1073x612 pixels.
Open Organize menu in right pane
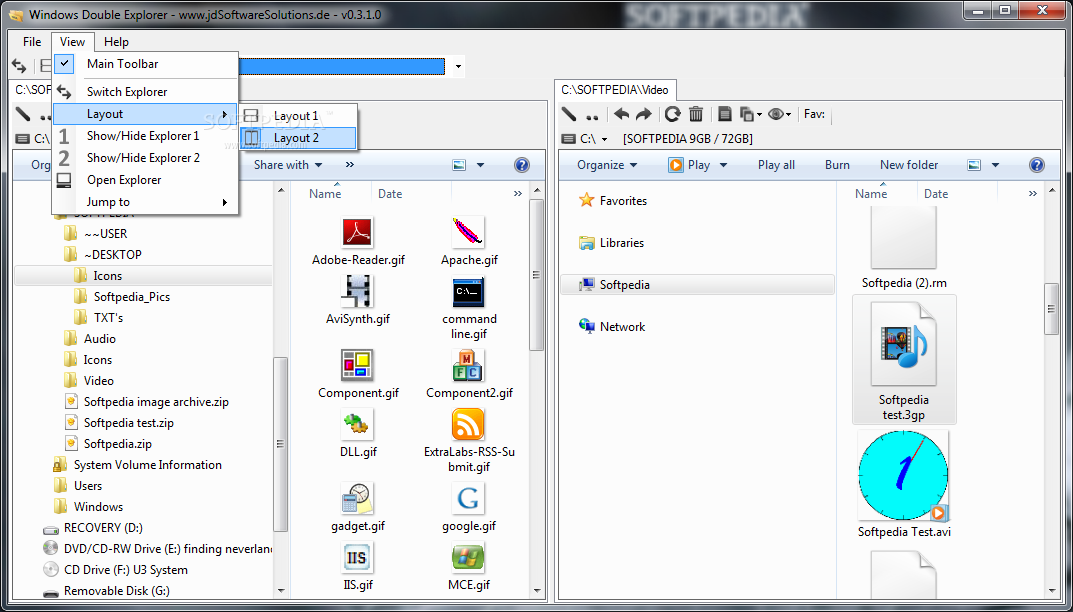point(607,164)
